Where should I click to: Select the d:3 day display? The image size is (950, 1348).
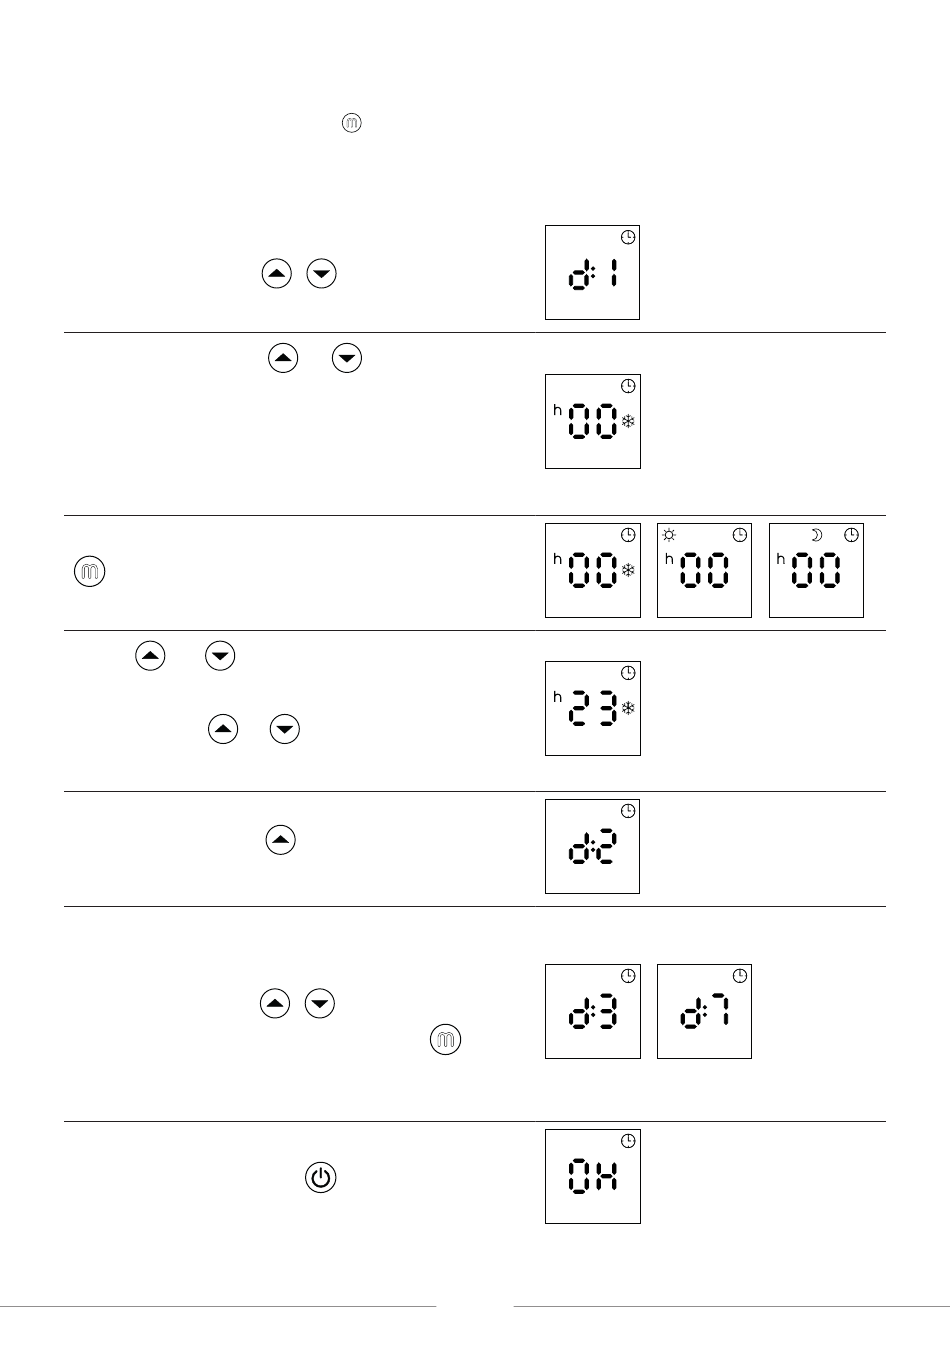(592, 1011)
